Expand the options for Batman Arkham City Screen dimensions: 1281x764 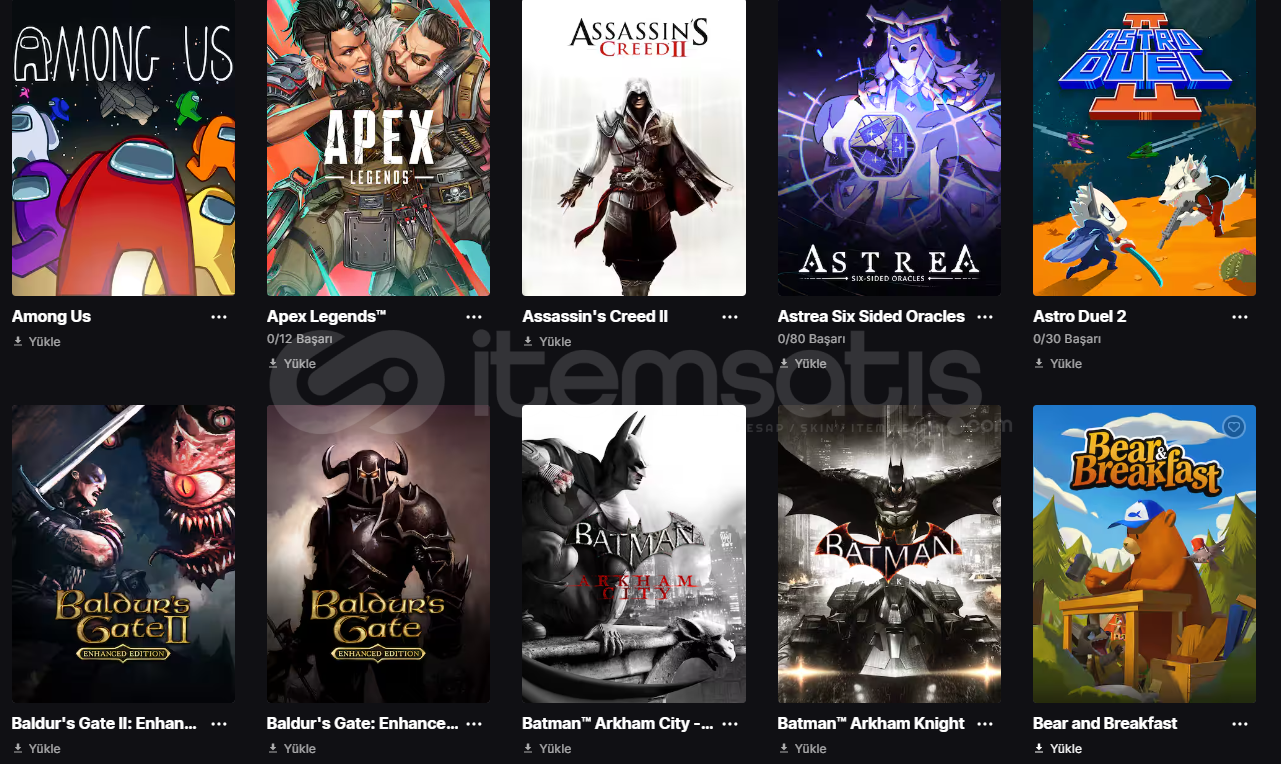point(730,724)
